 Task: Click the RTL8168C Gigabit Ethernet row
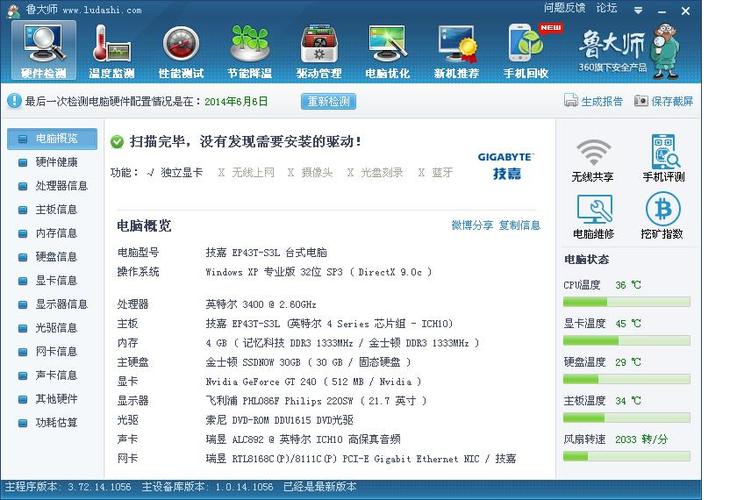[x=317, y=459]
